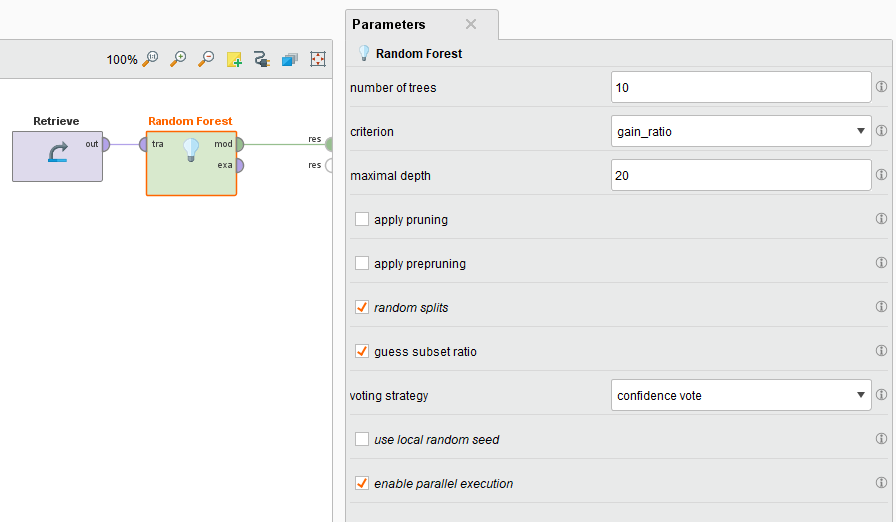Screen dimensions: 896x522
Task: Click the maximal depth input field
Action: 741,175
